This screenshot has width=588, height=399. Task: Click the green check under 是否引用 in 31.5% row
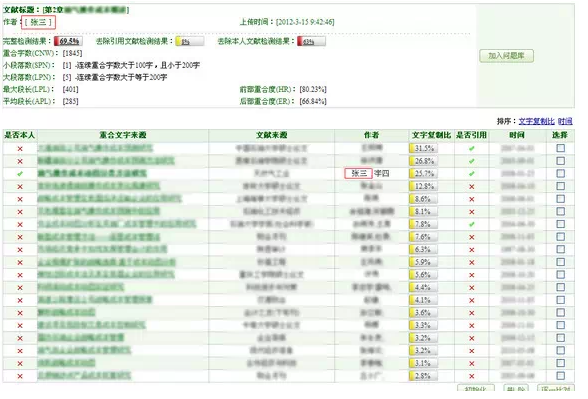pyautogui.click(x=472, y=148)
